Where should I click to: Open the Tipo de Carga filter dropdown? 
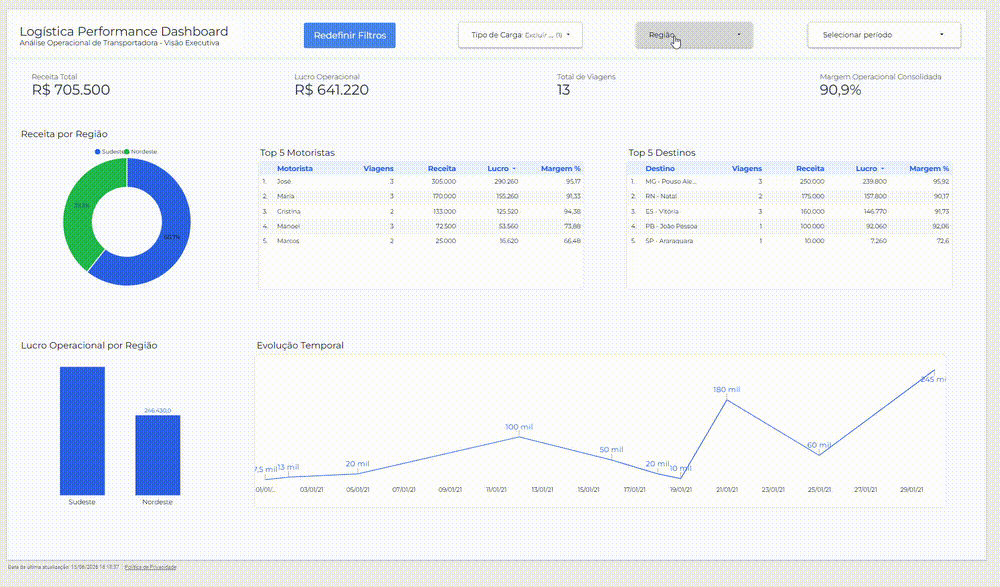(520, 35)
